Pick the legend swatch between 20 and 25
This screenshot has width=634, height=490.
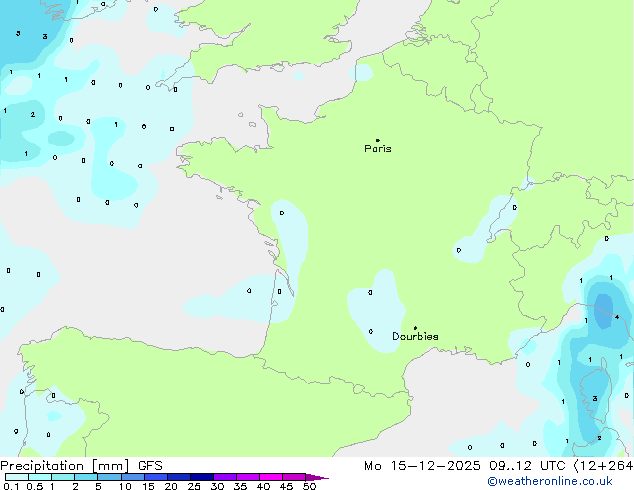(179, 477)
